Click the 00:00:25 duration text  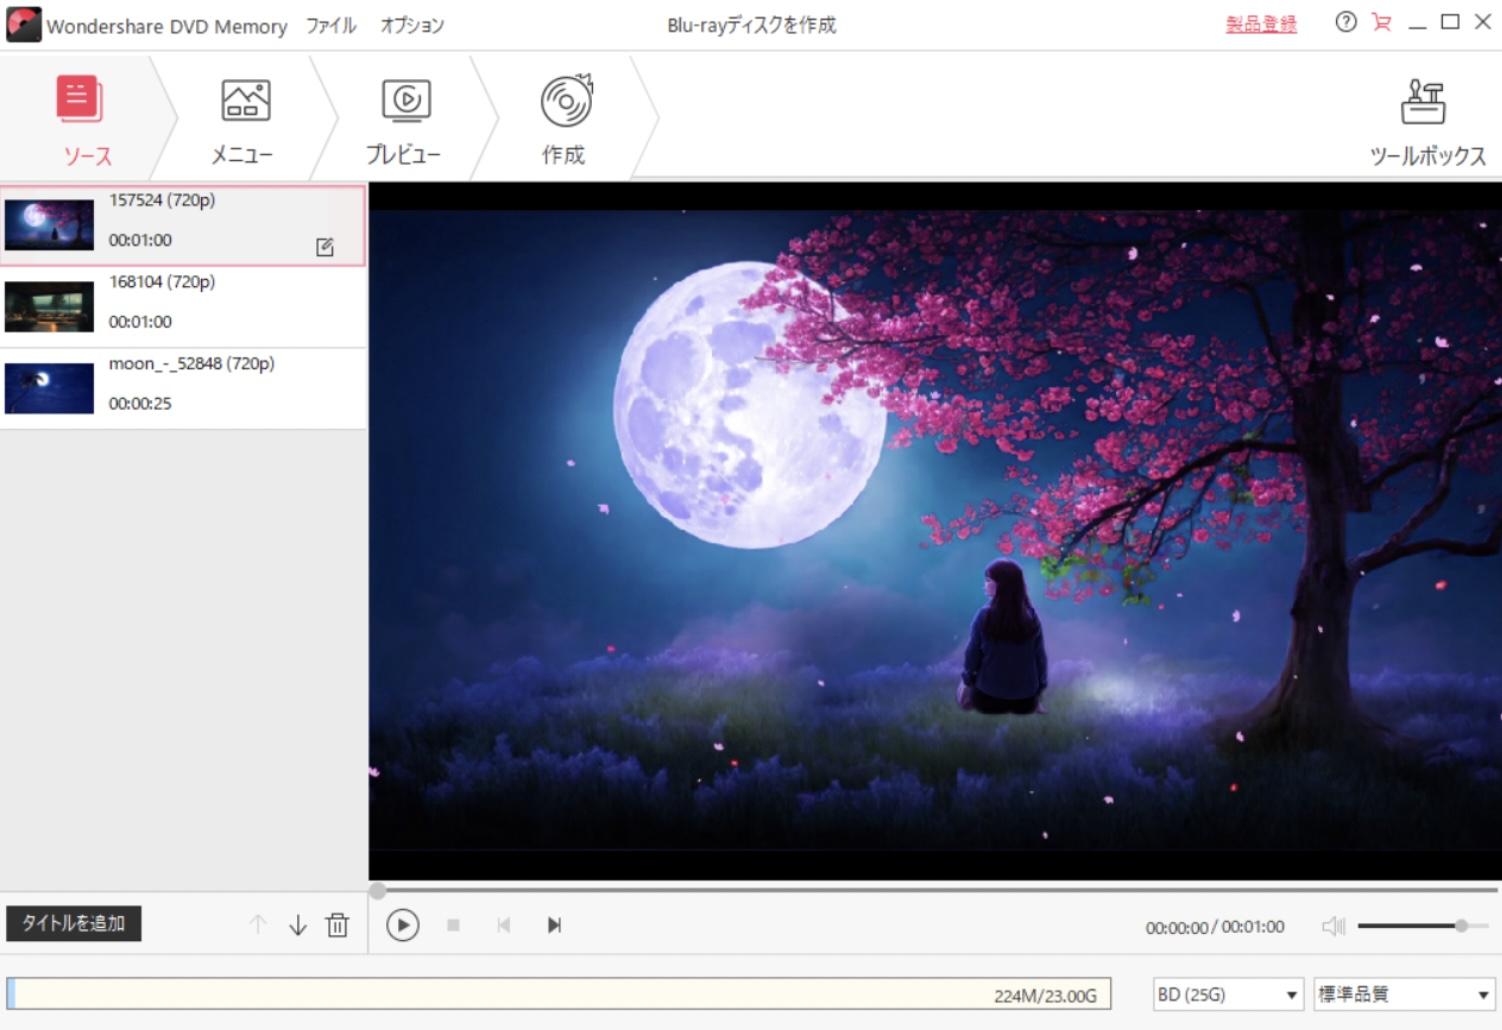tap(140, 404)
